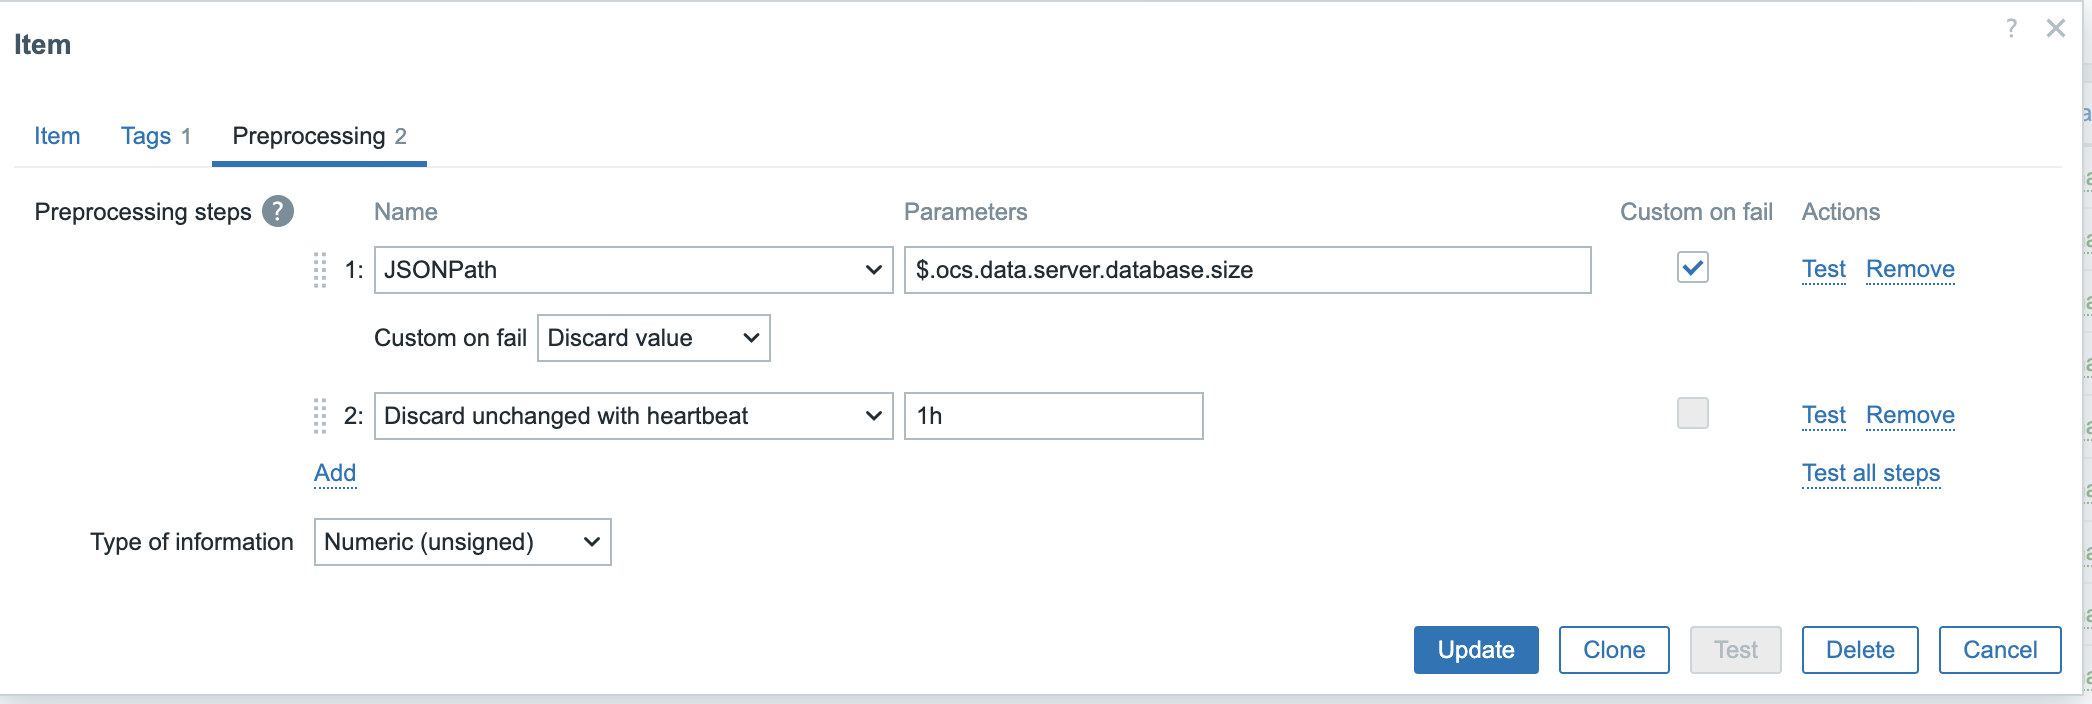
Task: Click Test all steps link
Action: coord(1870,473)
